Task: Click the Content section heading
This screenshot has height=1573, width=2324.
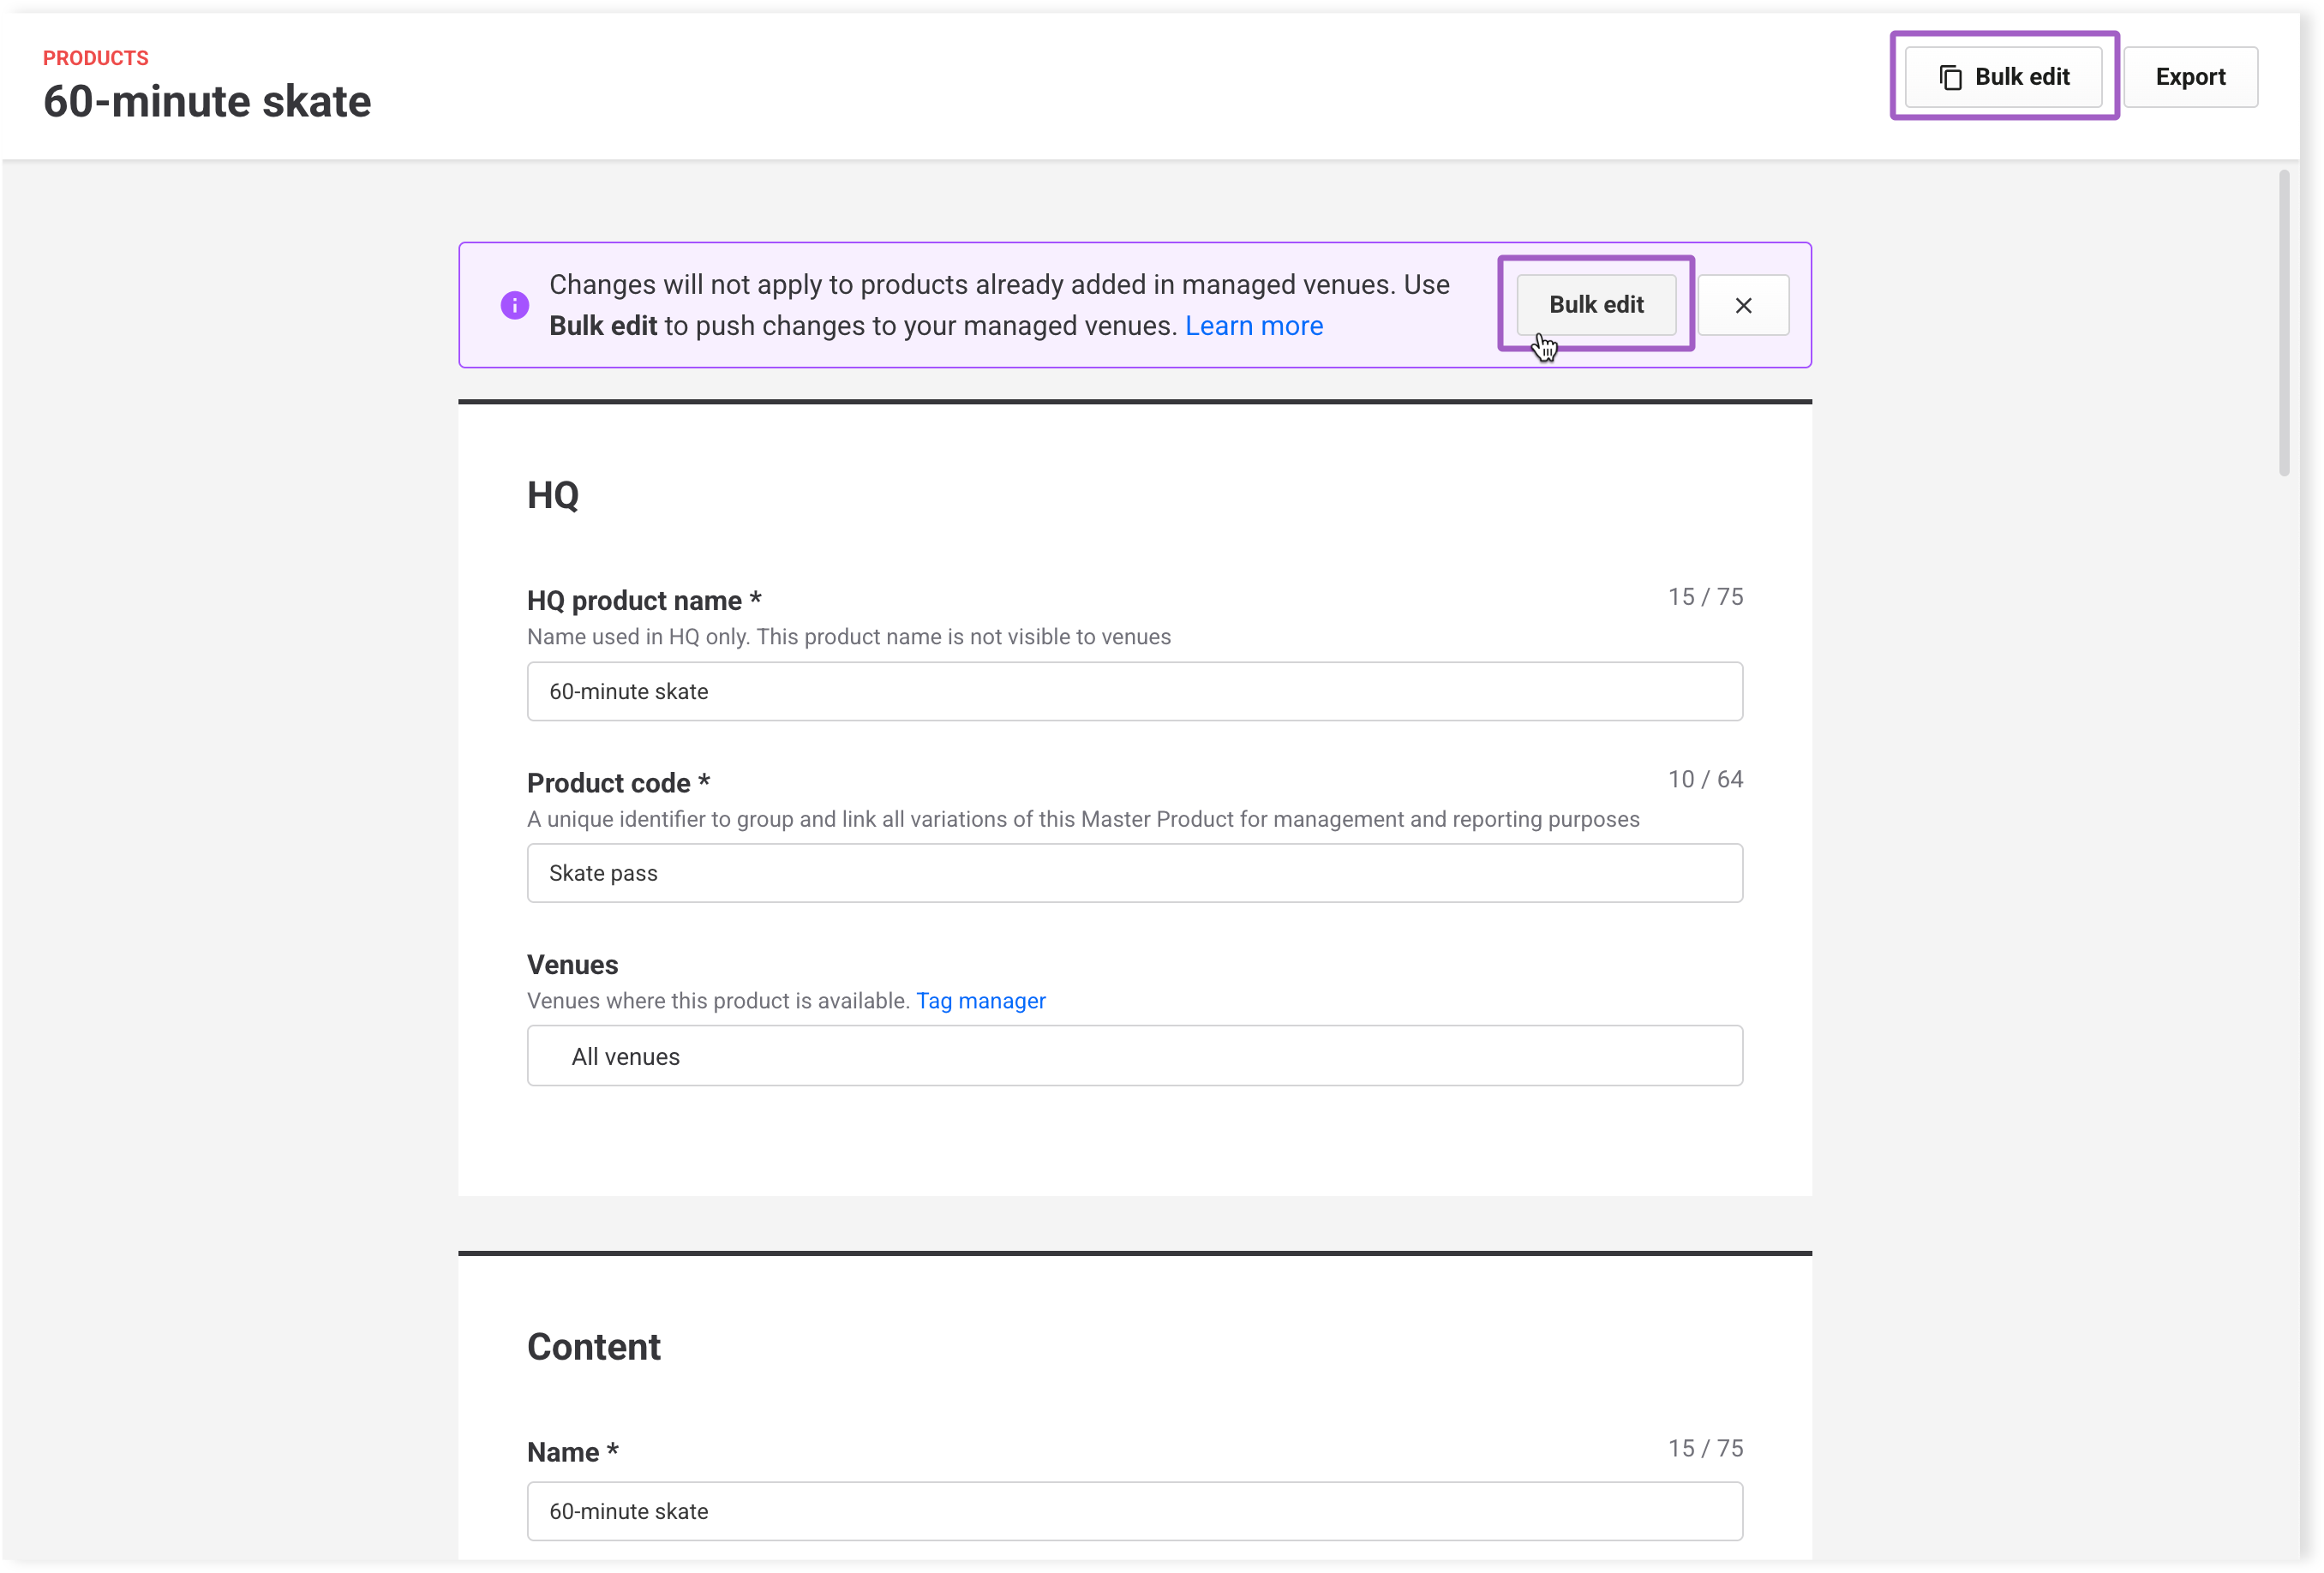Action: (x=593, y=1347)
